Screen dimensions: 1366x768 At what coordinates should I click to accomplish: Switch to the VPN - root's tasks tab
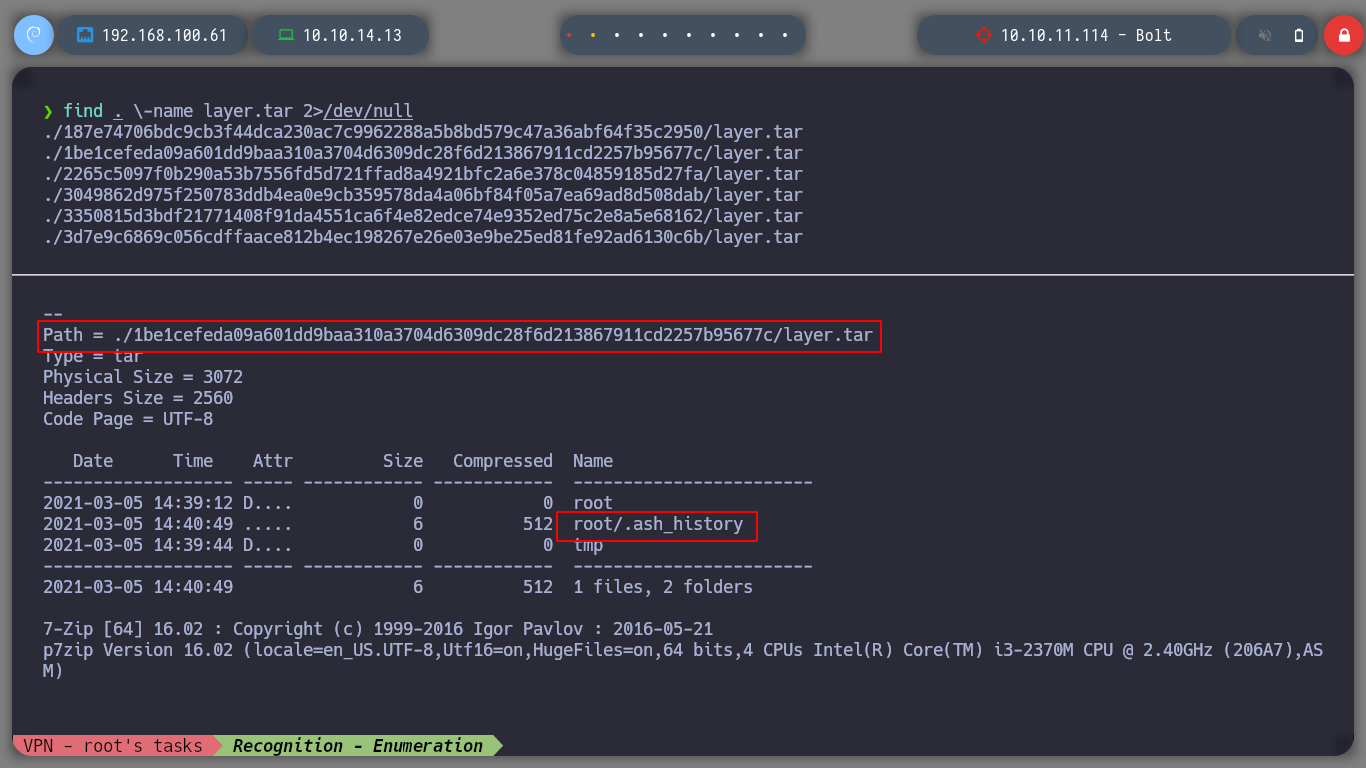click(112, 746)
